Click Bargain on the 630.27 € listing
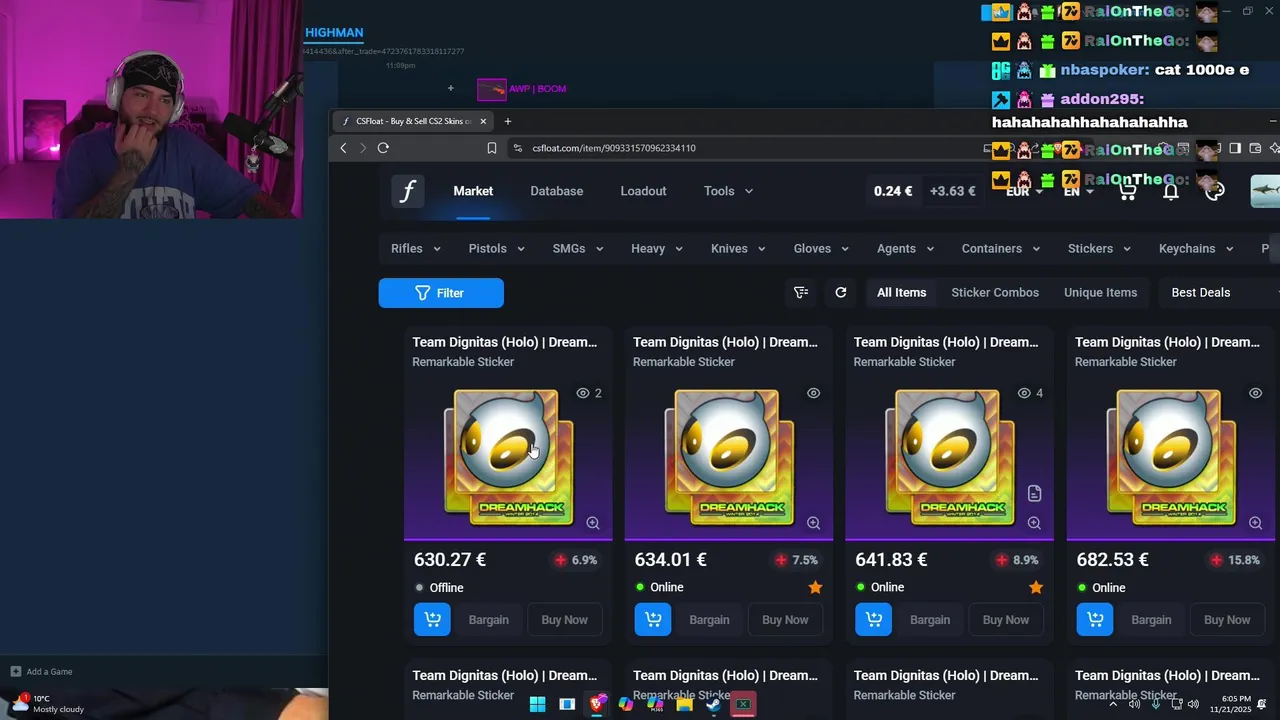This screenshot has width=1280, height=720. tap(489, 620)
